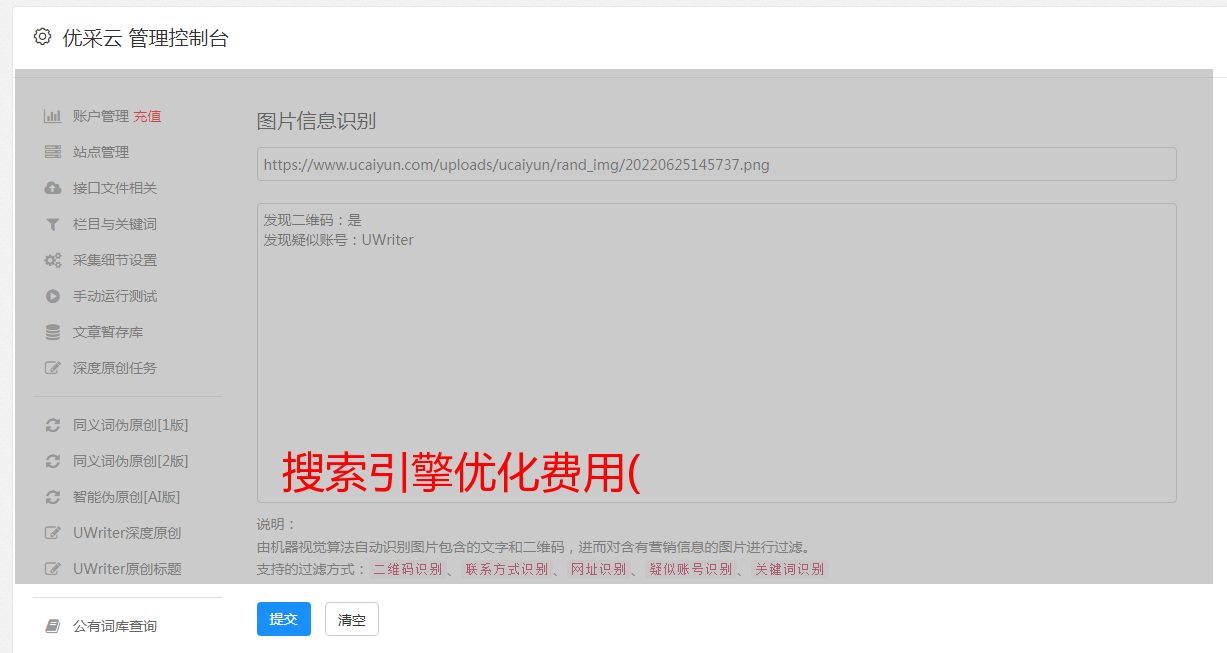1227x653 pixels.
Task: Click the database icon for 文章暂存库
Action: pos(53,332)
